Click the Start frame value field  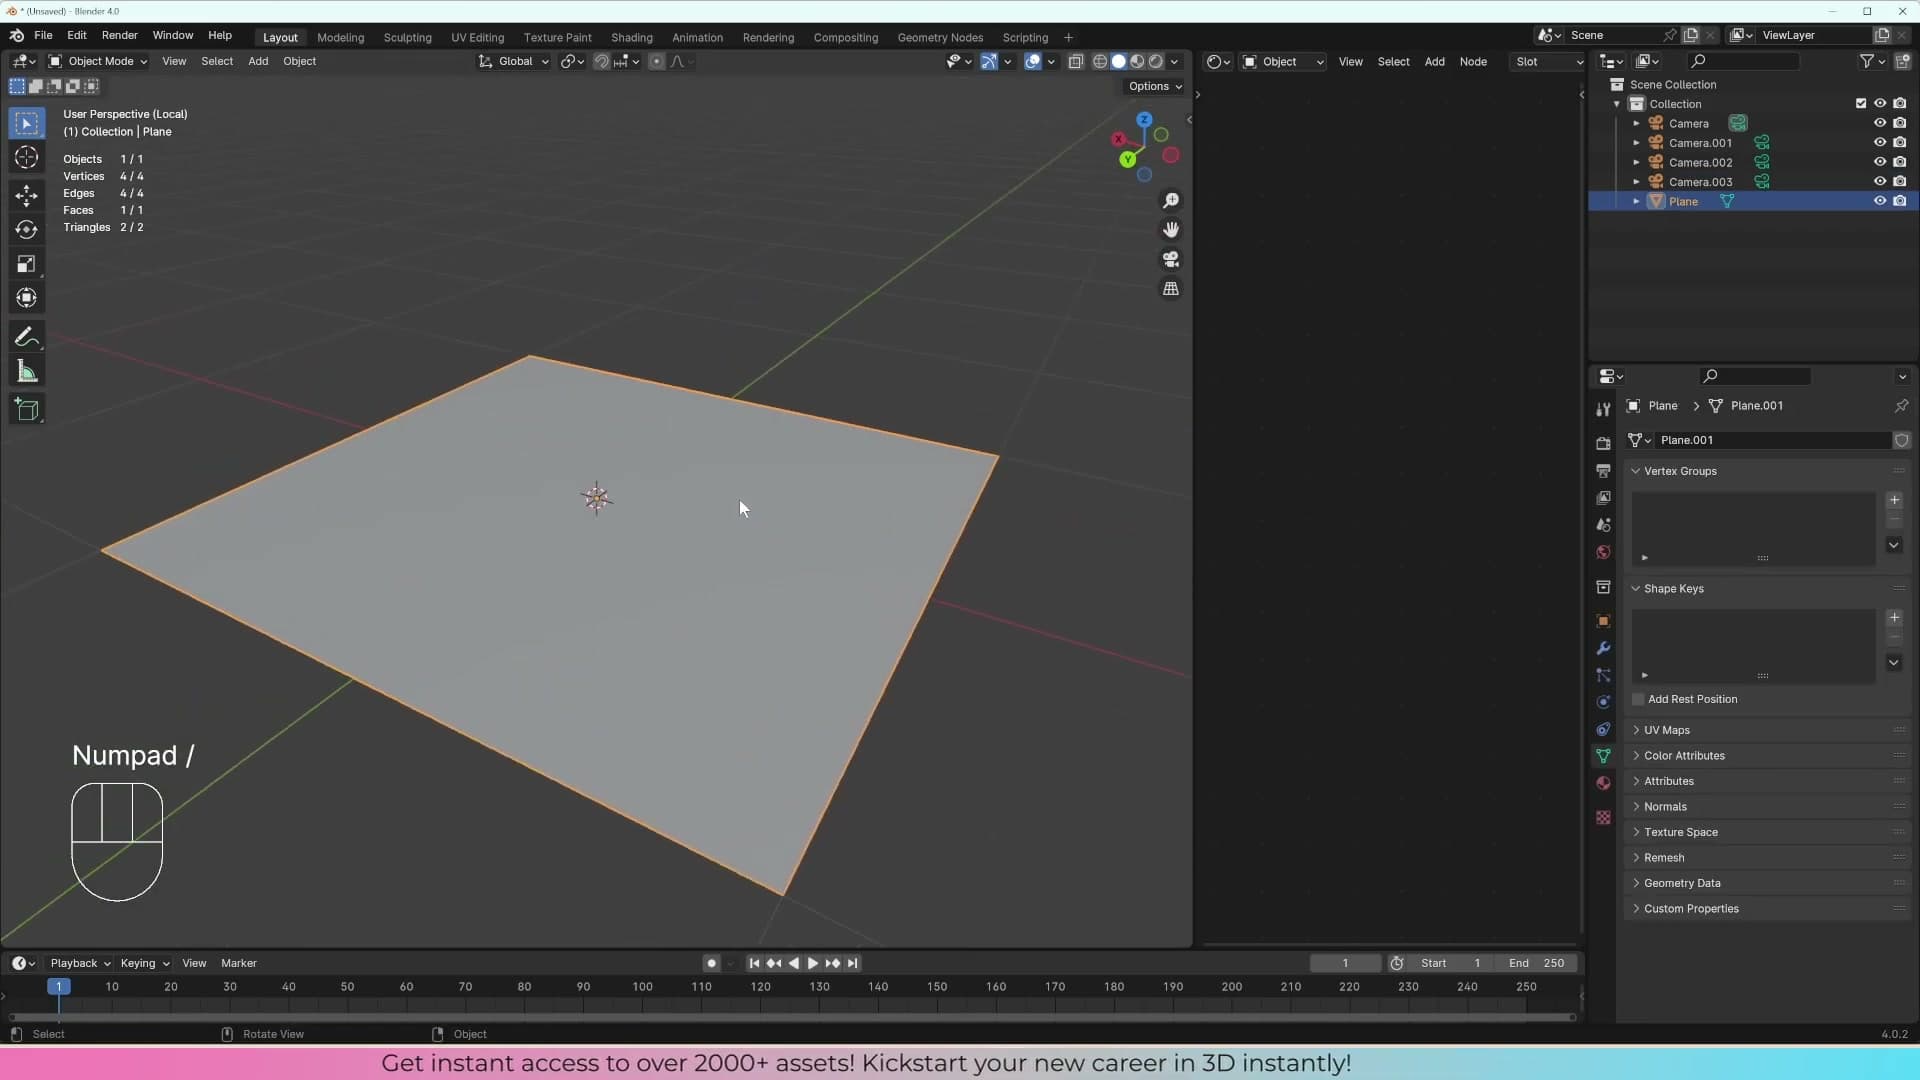[1450, 964]
